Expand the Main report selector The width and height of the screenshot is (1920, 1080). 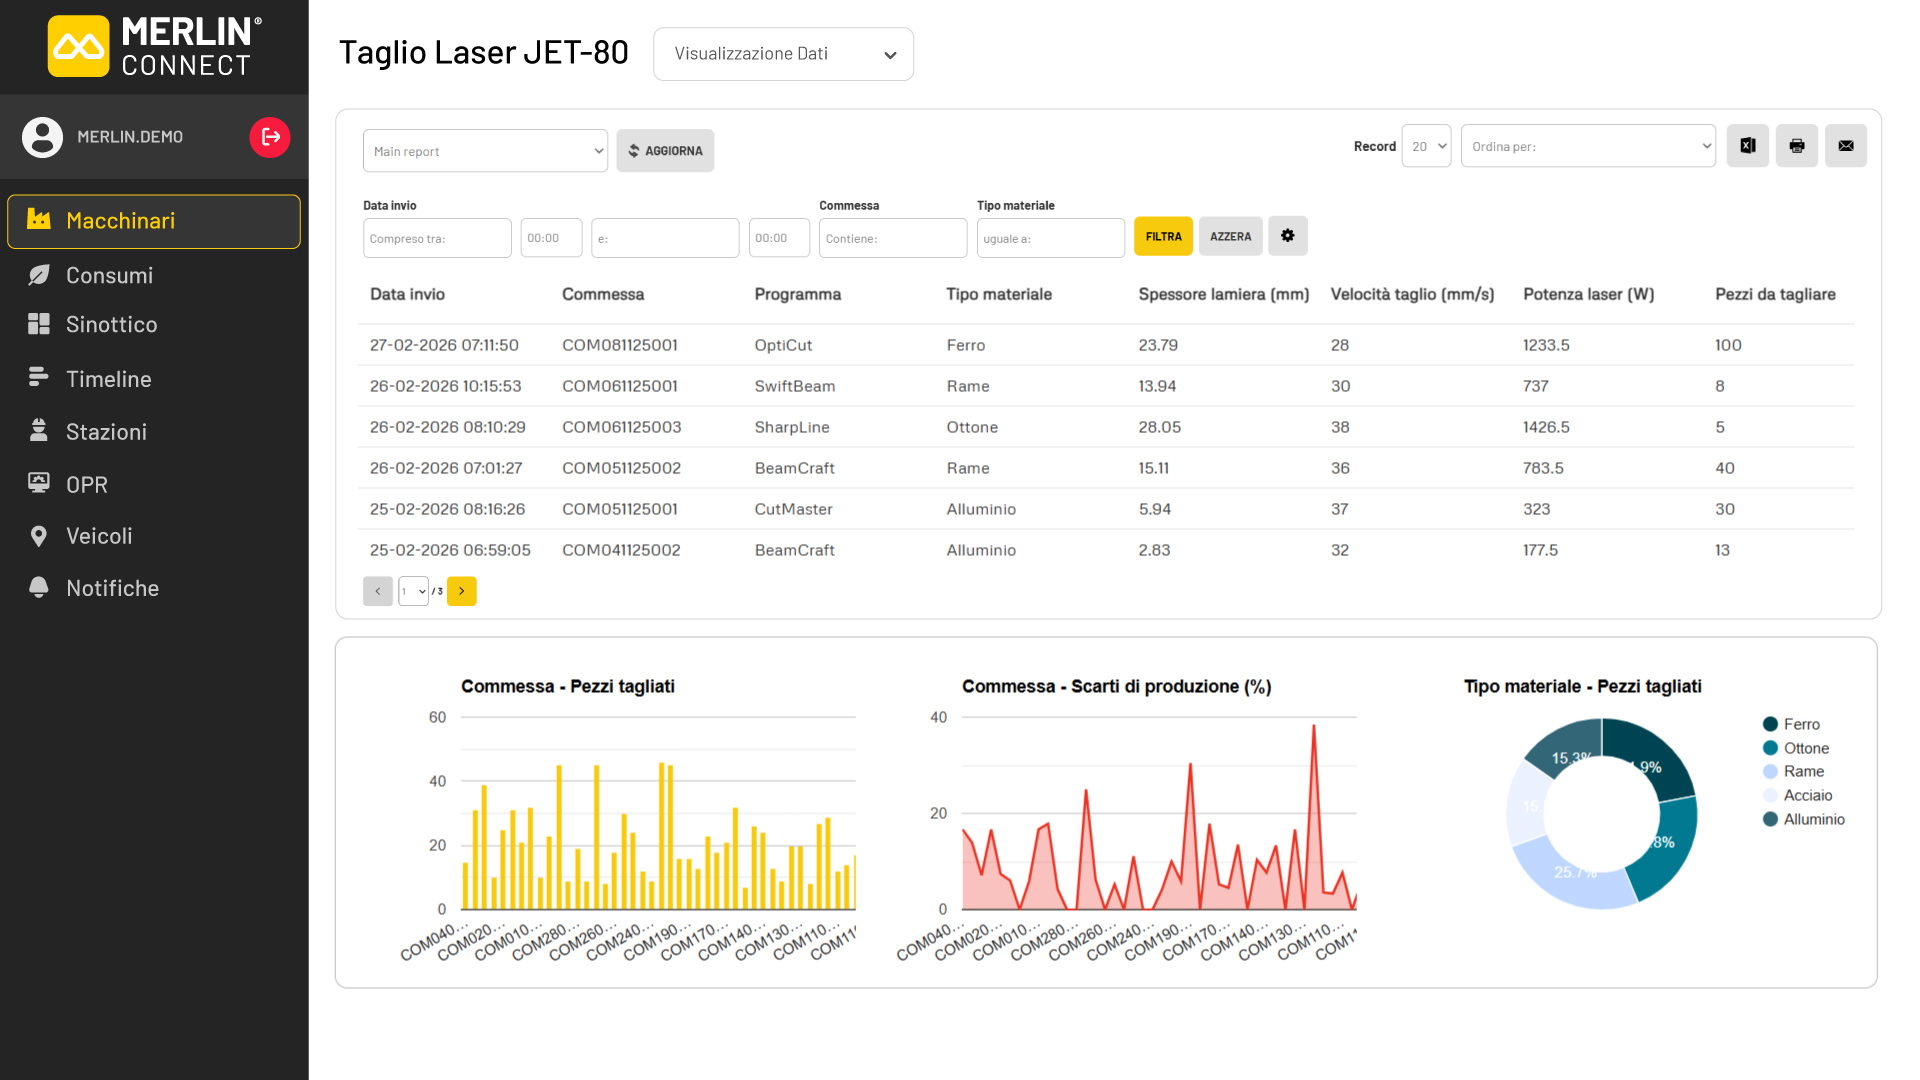pos(485,151)
